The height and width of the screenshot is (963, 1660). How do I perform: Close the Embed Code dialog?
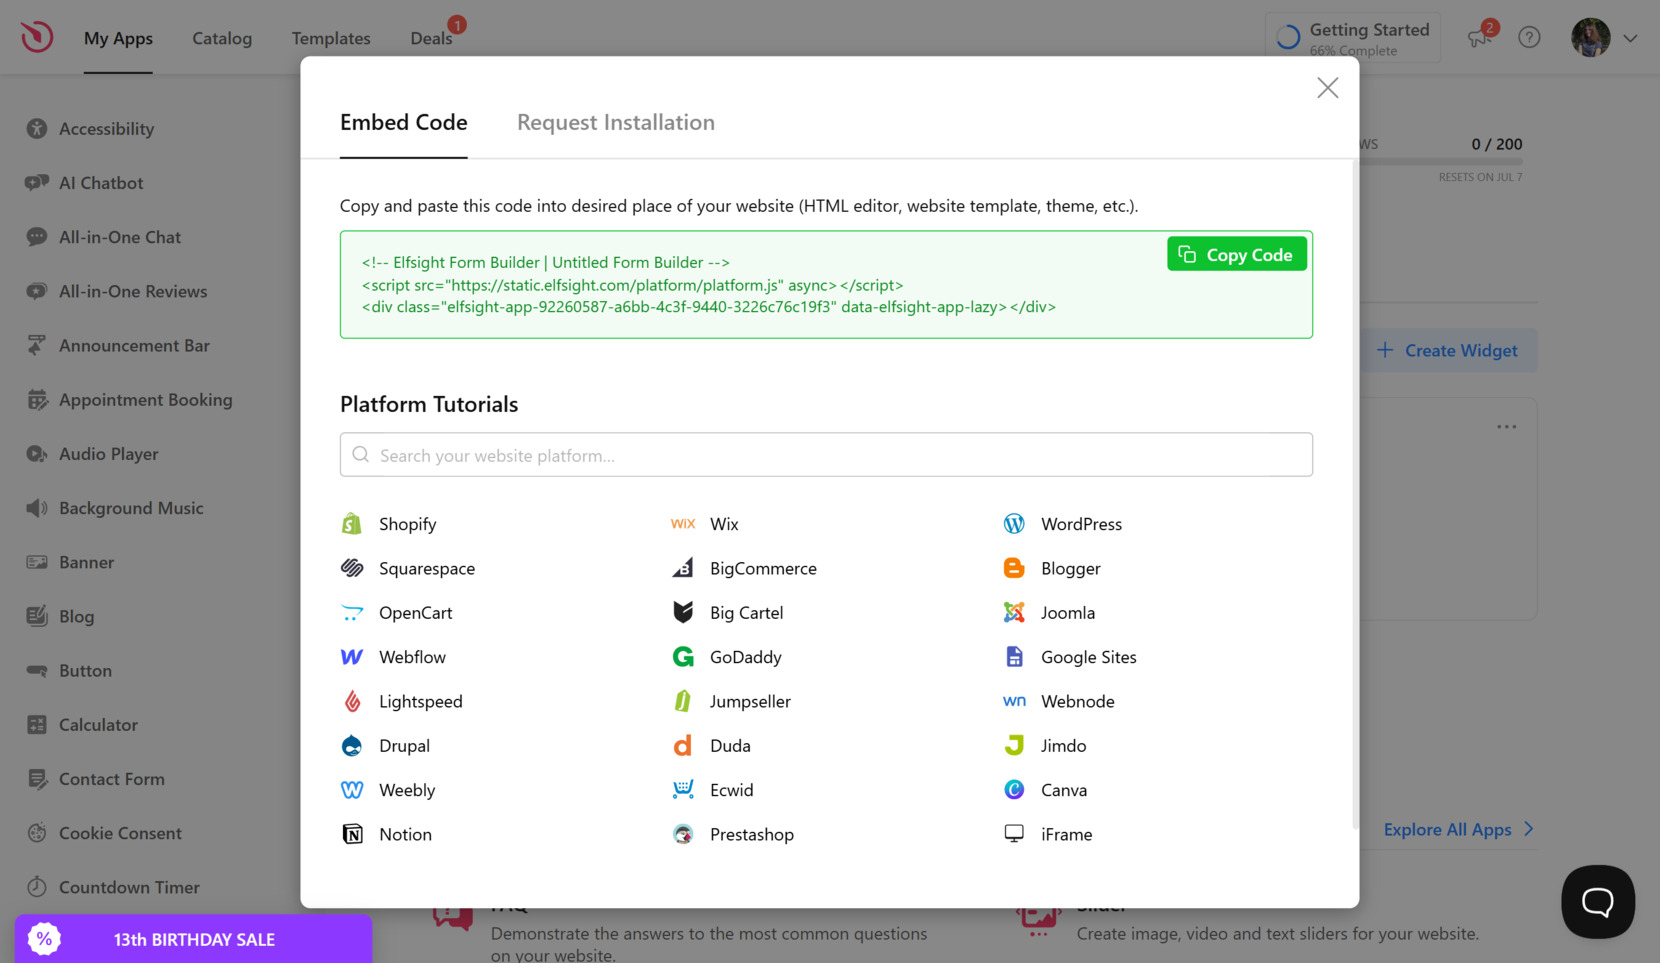[1327, 88]
